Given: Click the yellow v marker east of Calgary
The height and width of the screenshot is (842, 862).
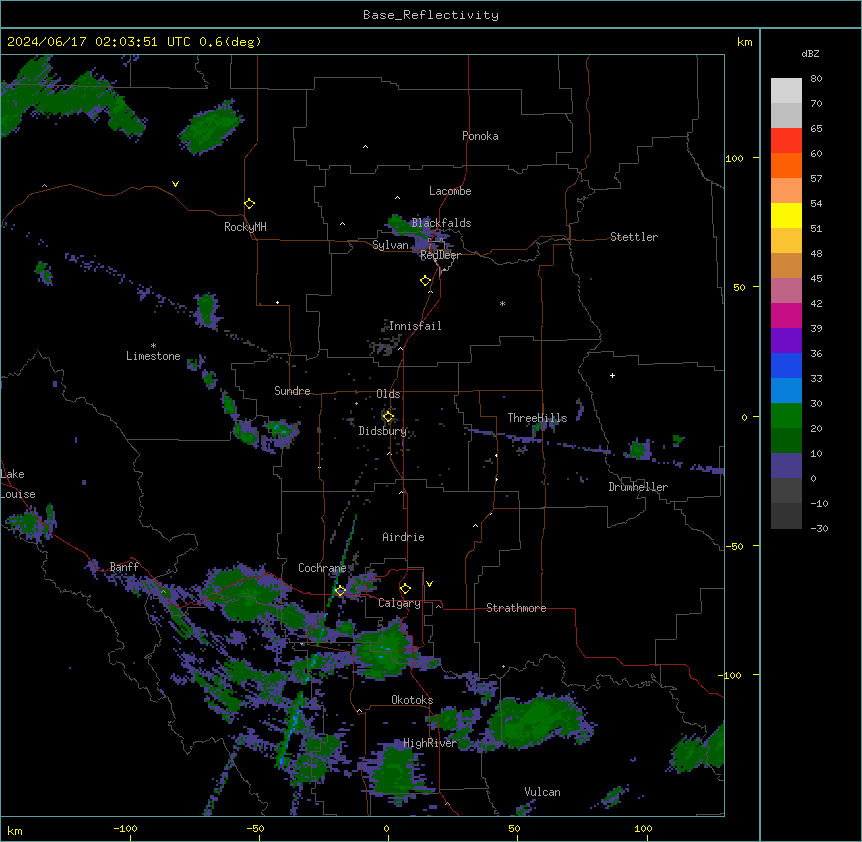Looking at the screenshot, I should [429, 584].
